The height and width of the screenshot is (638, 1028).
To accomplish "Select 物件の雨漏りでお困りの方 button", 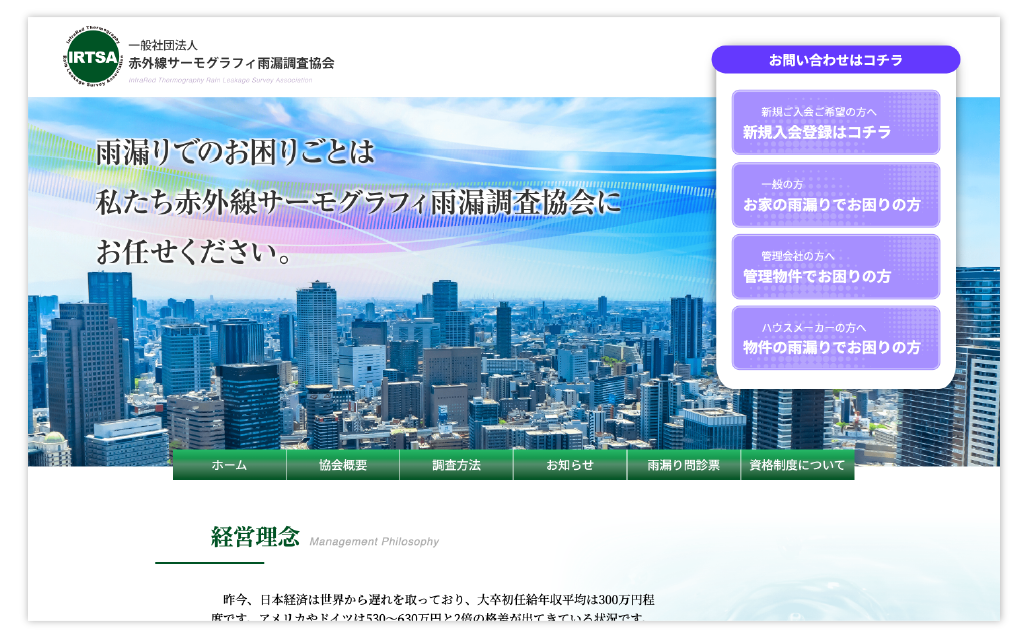I will 835,338.
